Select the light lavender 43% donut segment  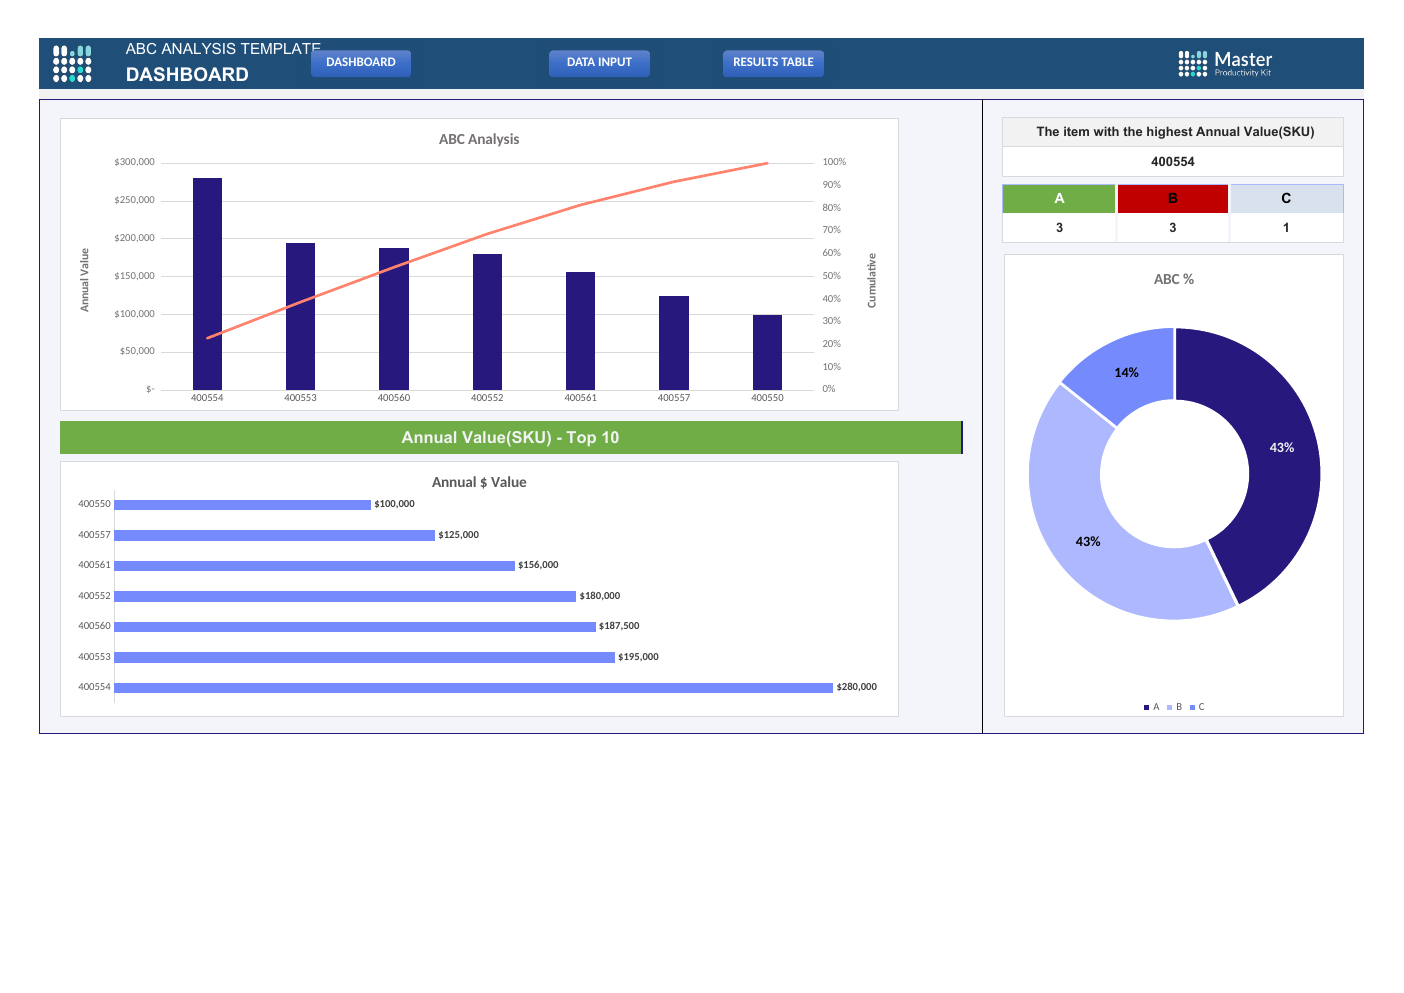click(1090, 540)
